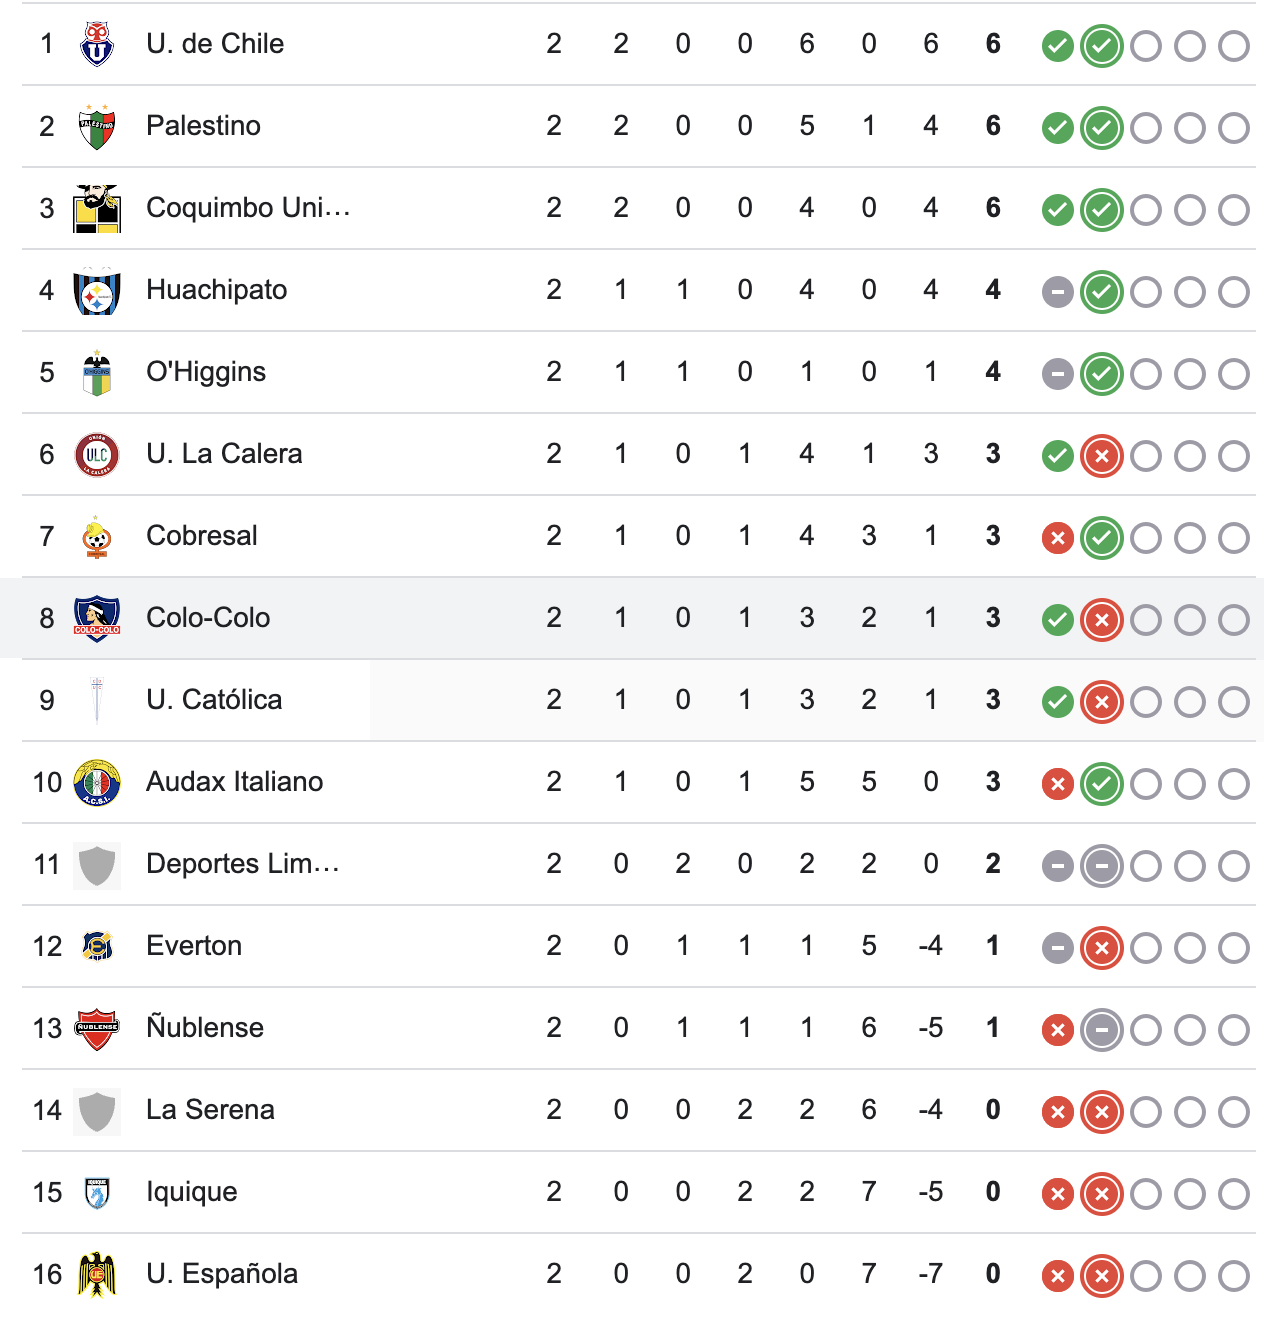The height and width of the screenshot is (1322, 1264).
Task: Click the Everton club logo
Action: pos(97,947)
